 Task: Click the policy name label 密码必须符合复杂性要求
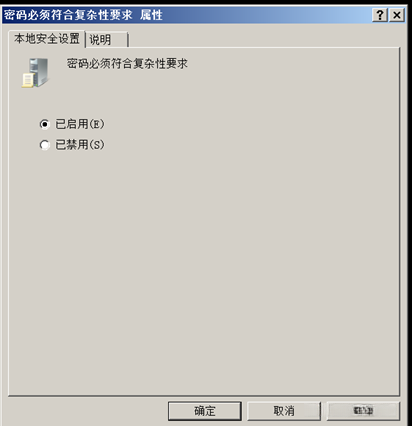pyautogui.click(x=127, y=63)
